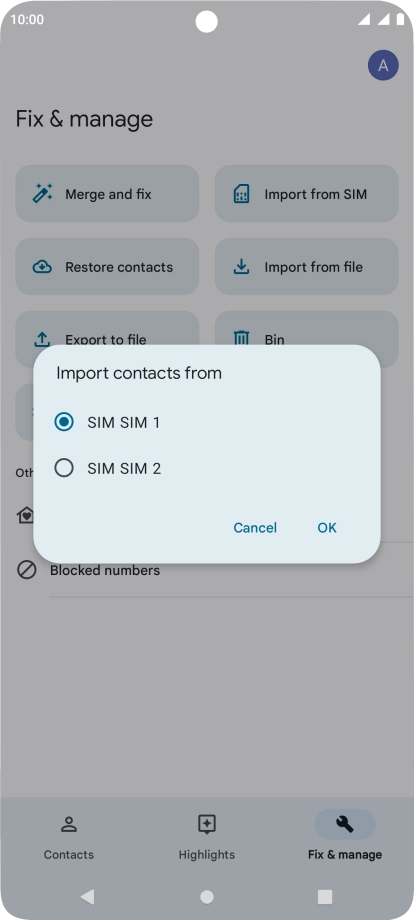Select the SIM SIM 1 radio button
The image size is (414, 920).
(x=64, y=422)
